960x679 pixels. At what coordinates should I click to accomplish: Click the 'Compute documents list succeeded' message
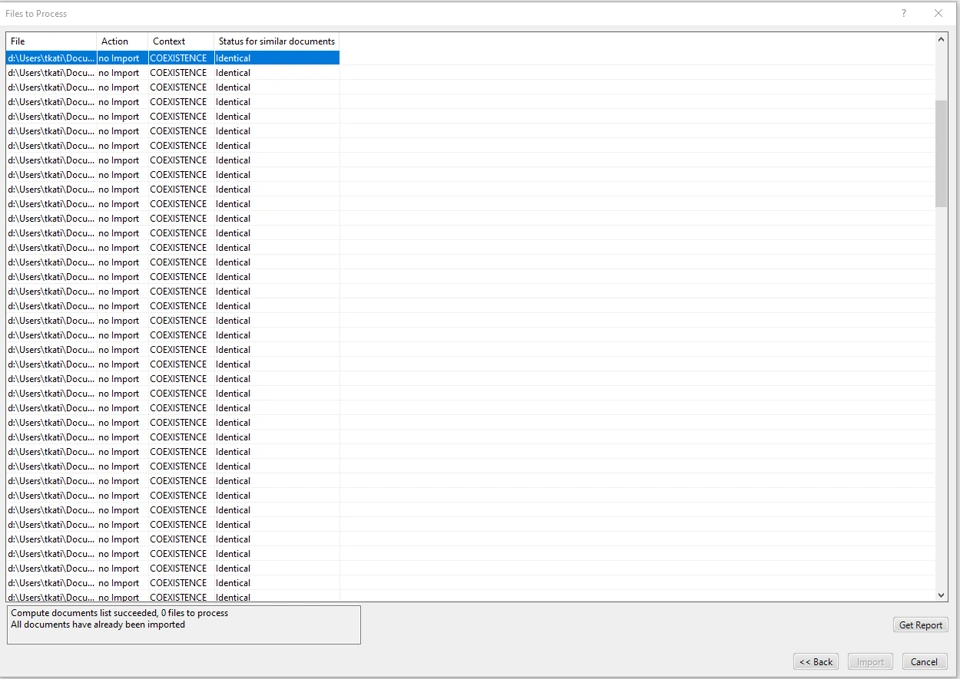pos(119,613)
